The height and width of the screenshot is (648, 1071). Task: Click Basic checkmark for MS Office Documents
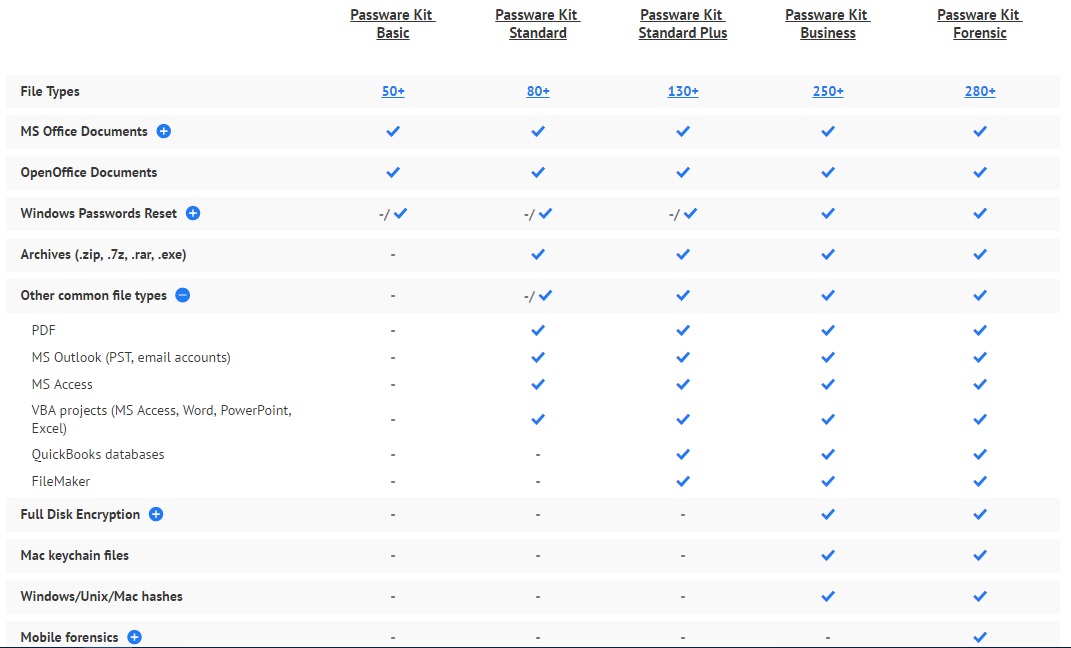(393, 131)
